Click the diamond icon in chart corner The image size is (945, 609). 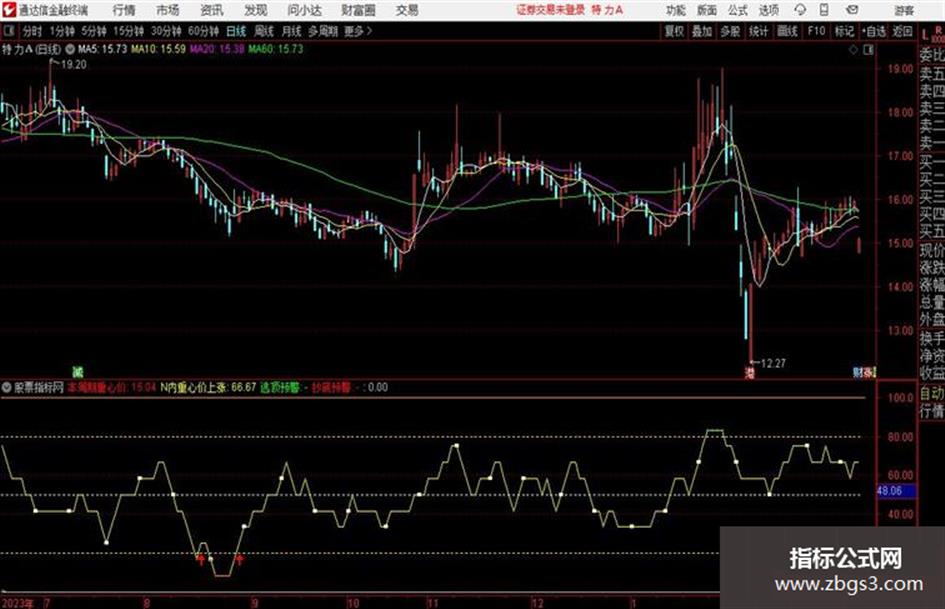tap(853, 50)
